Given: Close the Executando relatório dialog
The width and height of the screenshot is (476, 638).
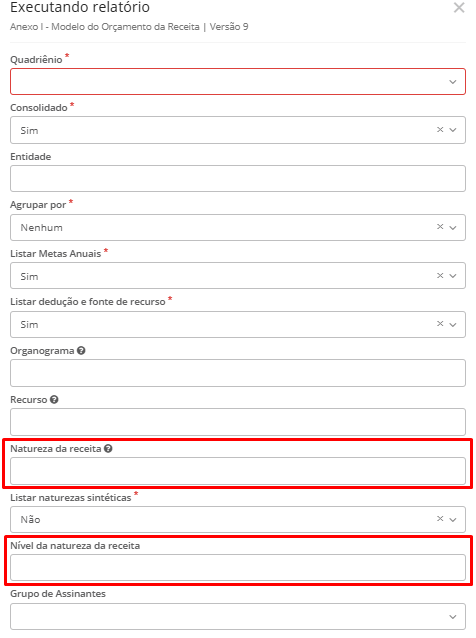Looking at the screenshot, I should (x=459, y=7).
